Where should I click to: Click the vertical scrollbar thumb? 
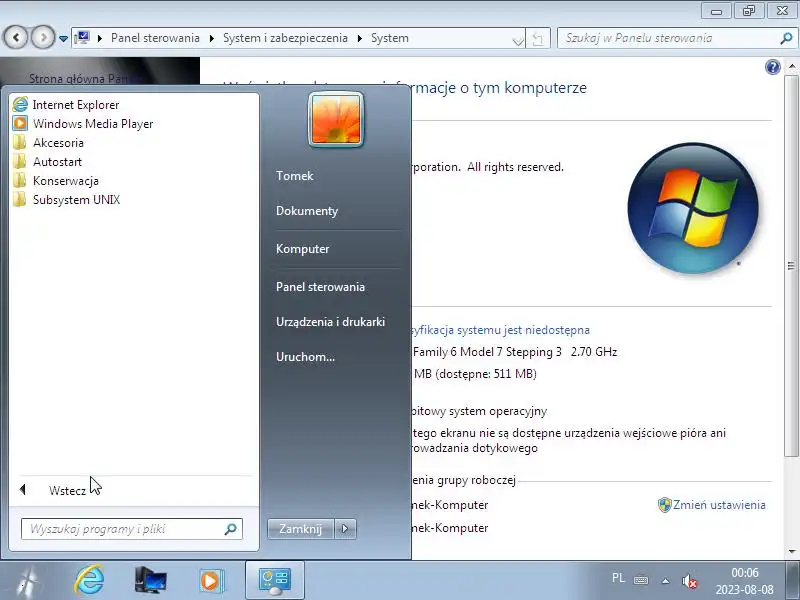point(791,265)
